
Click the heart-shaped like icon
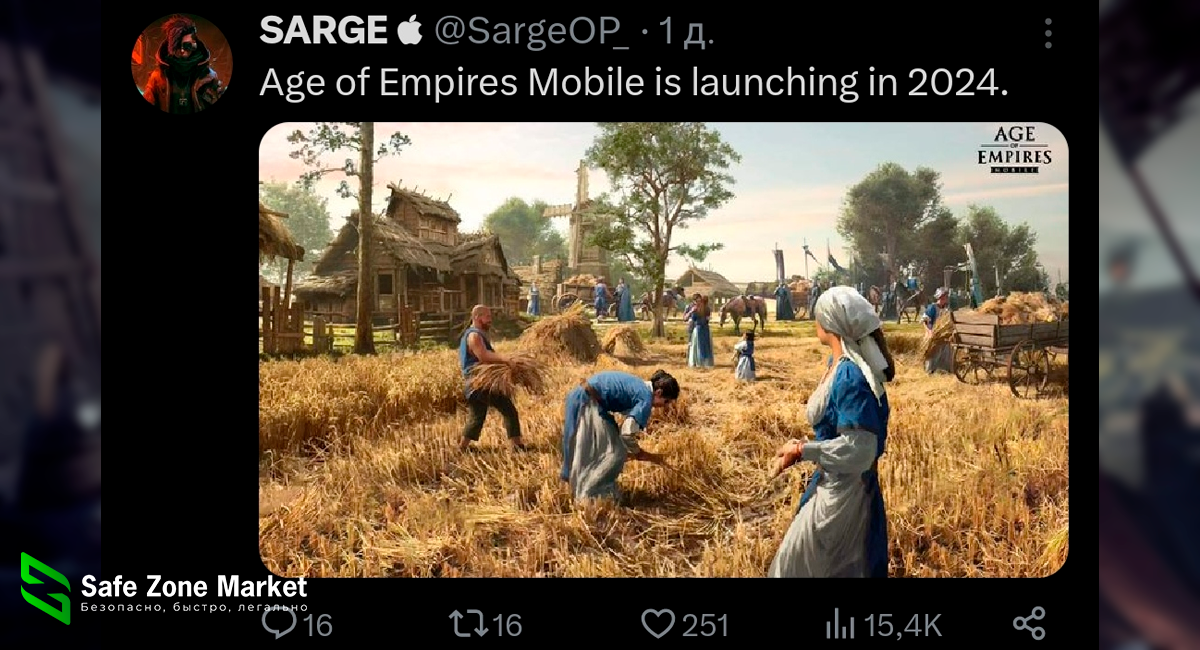(x=659, y=625)
